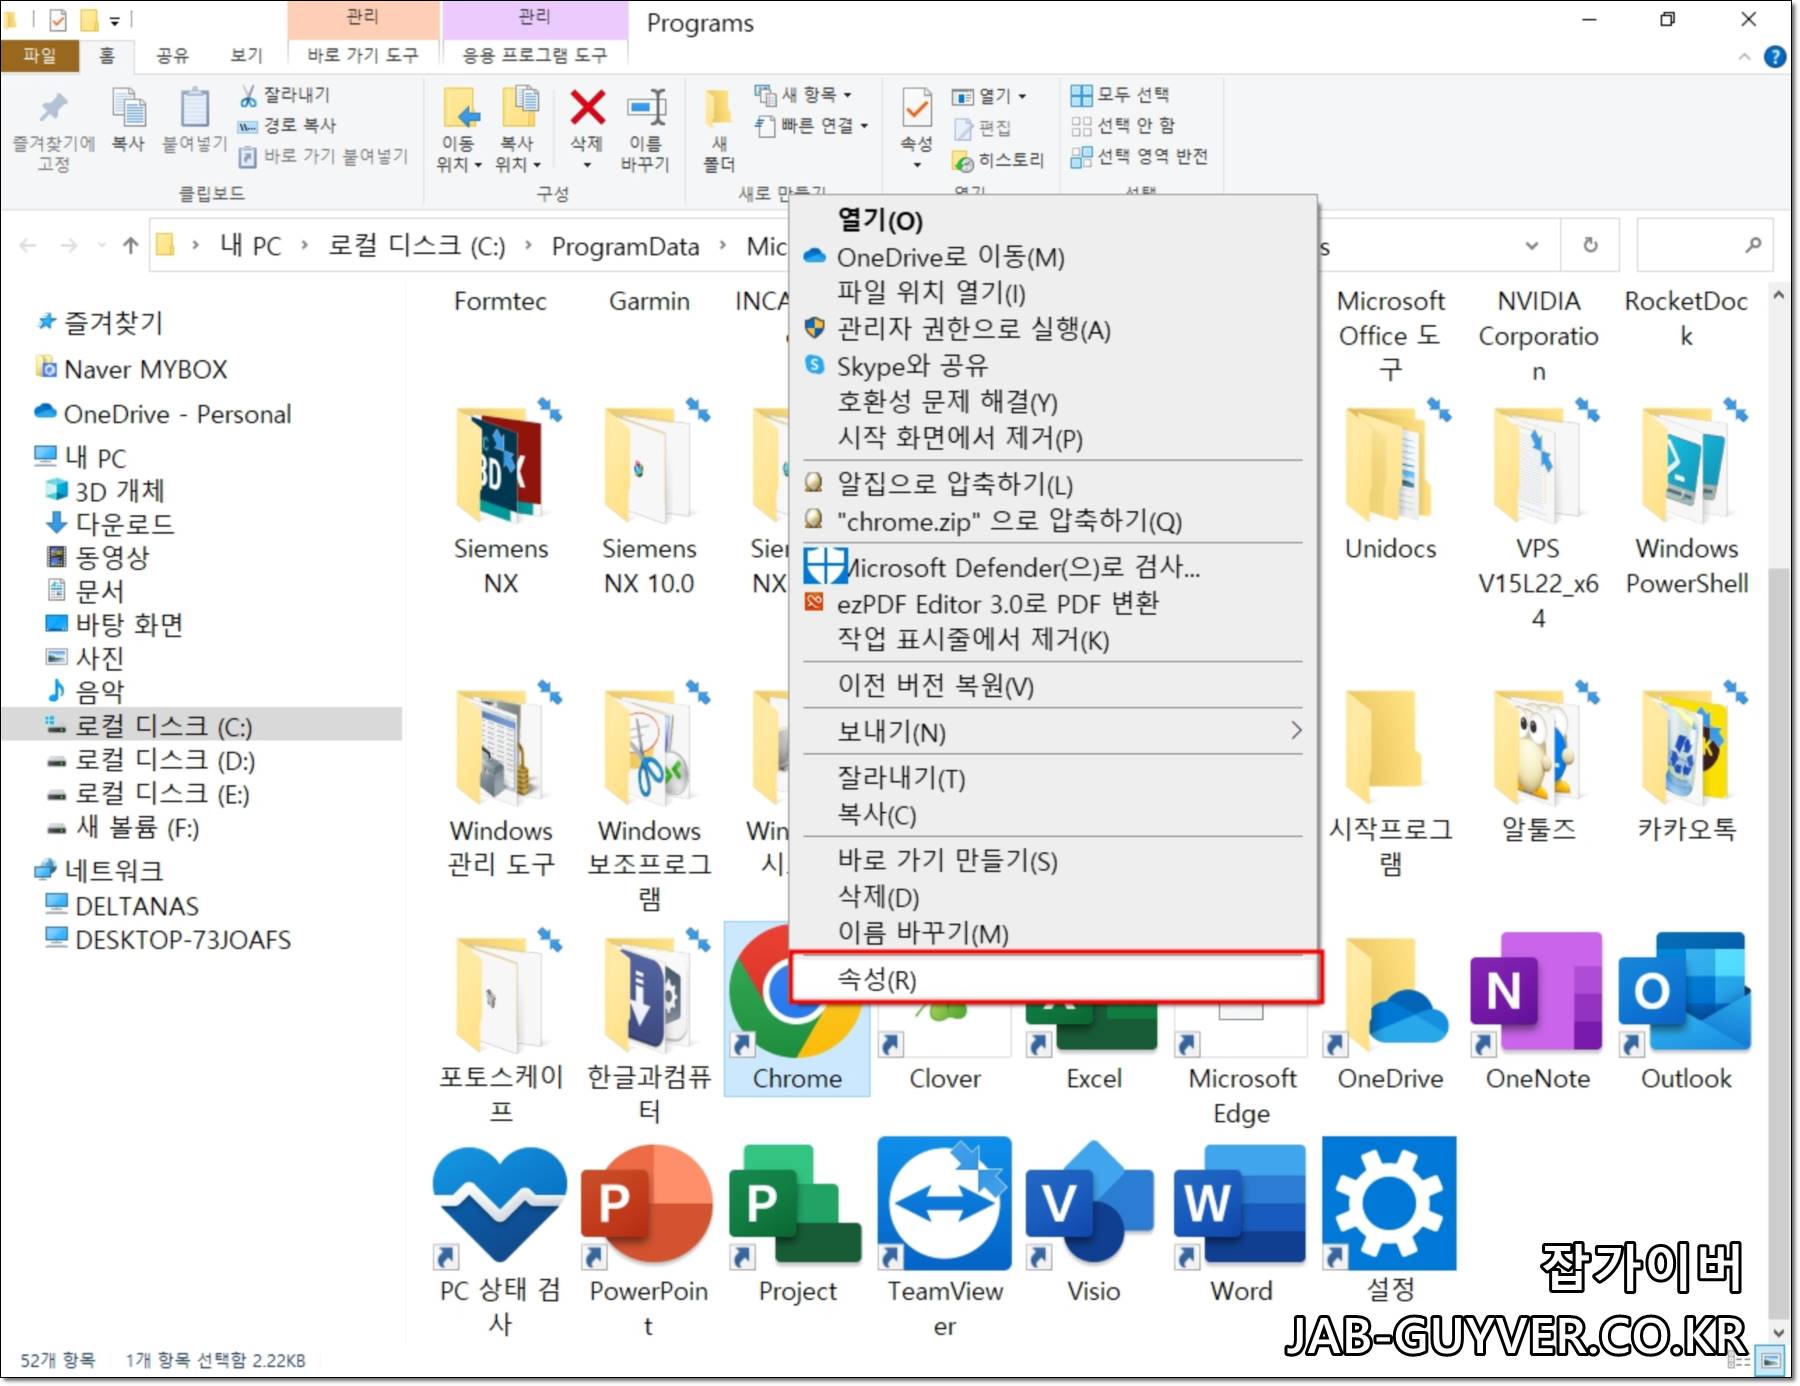
Task: Select 로컬 디스크 (D:) in navigation pane
Action: (152, 761)
